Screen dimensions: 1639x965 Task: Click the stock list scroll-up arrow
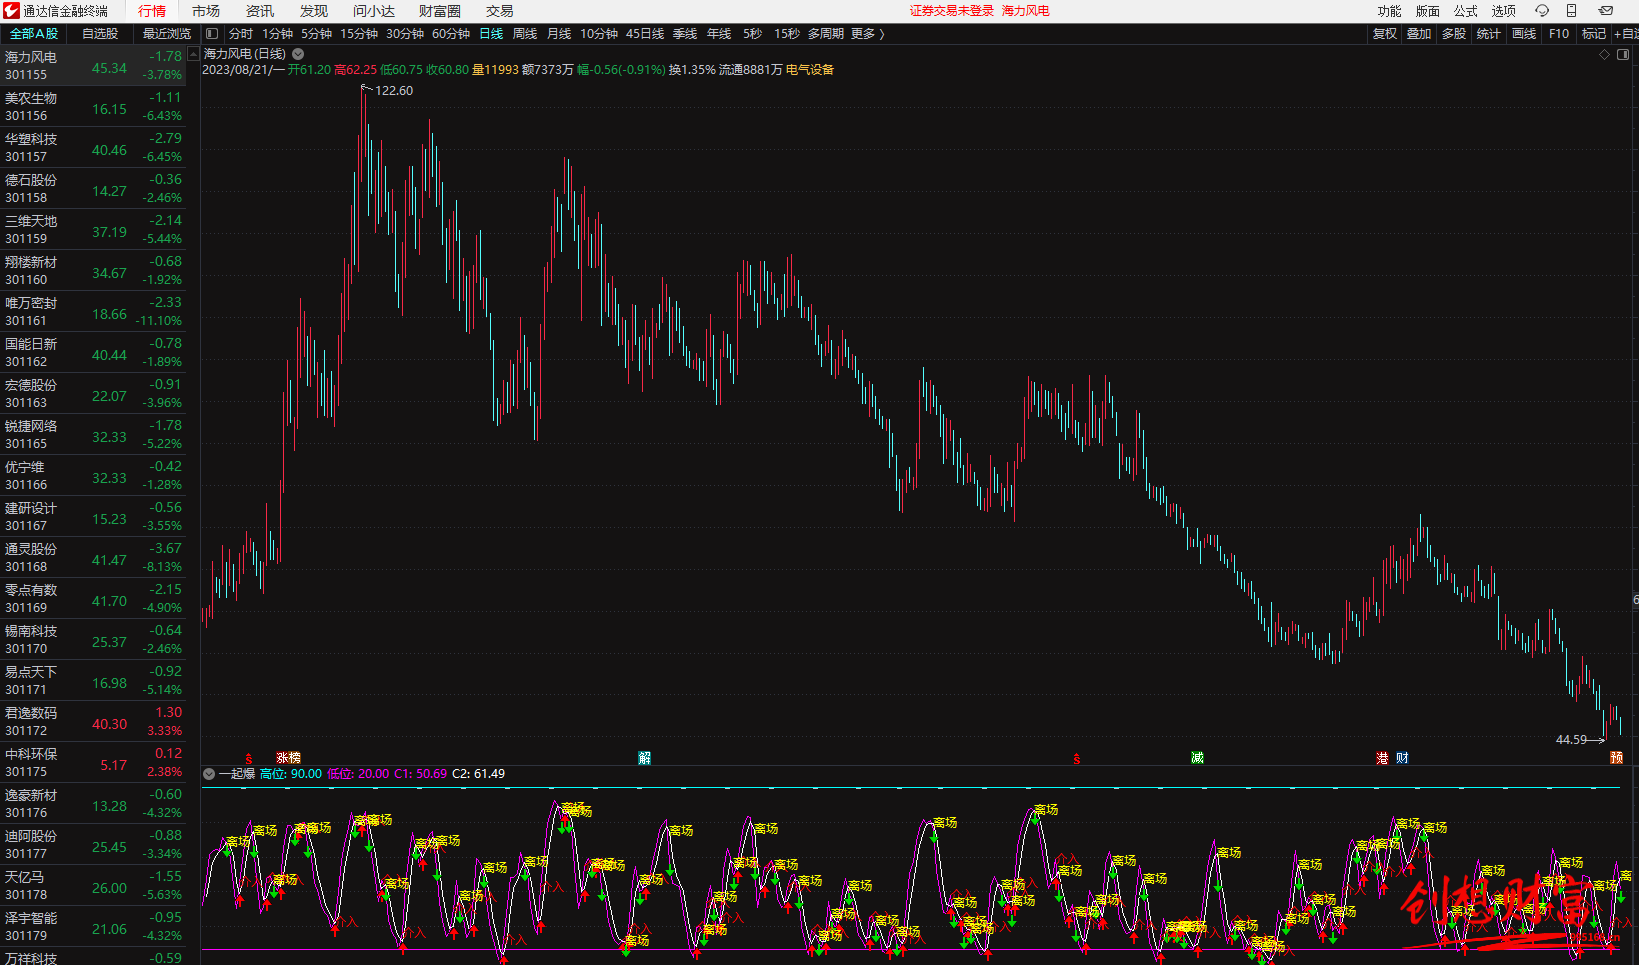click(193, 55)
